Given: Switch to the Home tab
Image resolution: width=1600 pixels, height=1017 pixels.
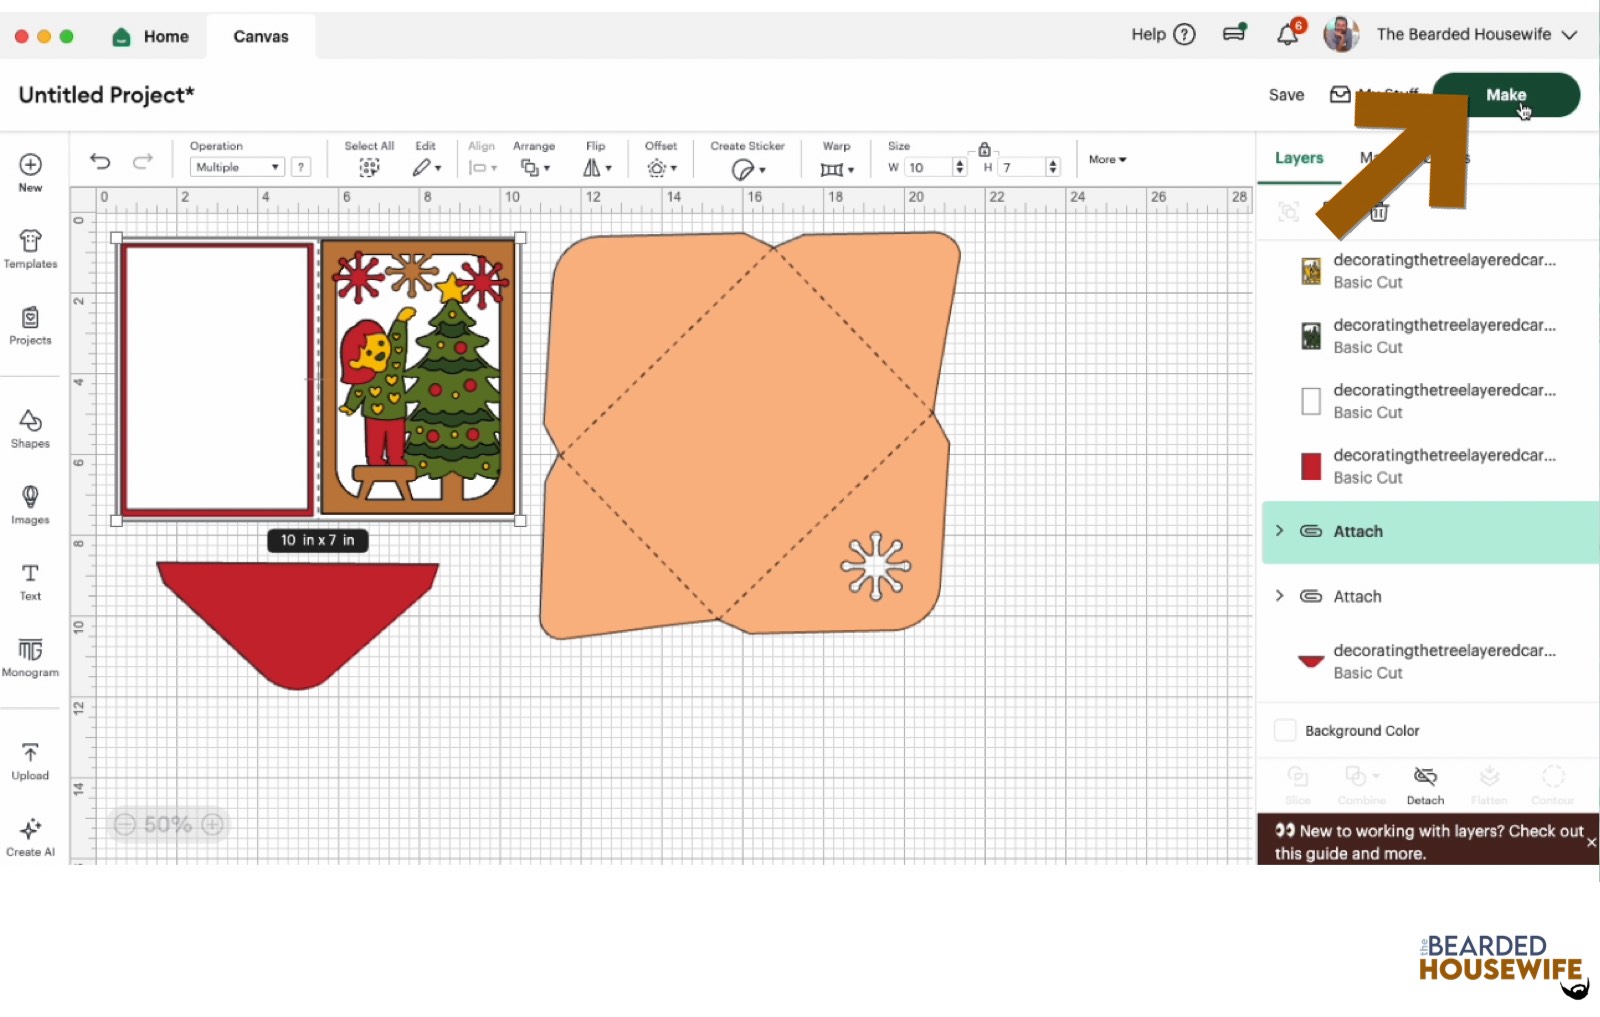Looking at the screenshot, I should [x=151, y=37].
